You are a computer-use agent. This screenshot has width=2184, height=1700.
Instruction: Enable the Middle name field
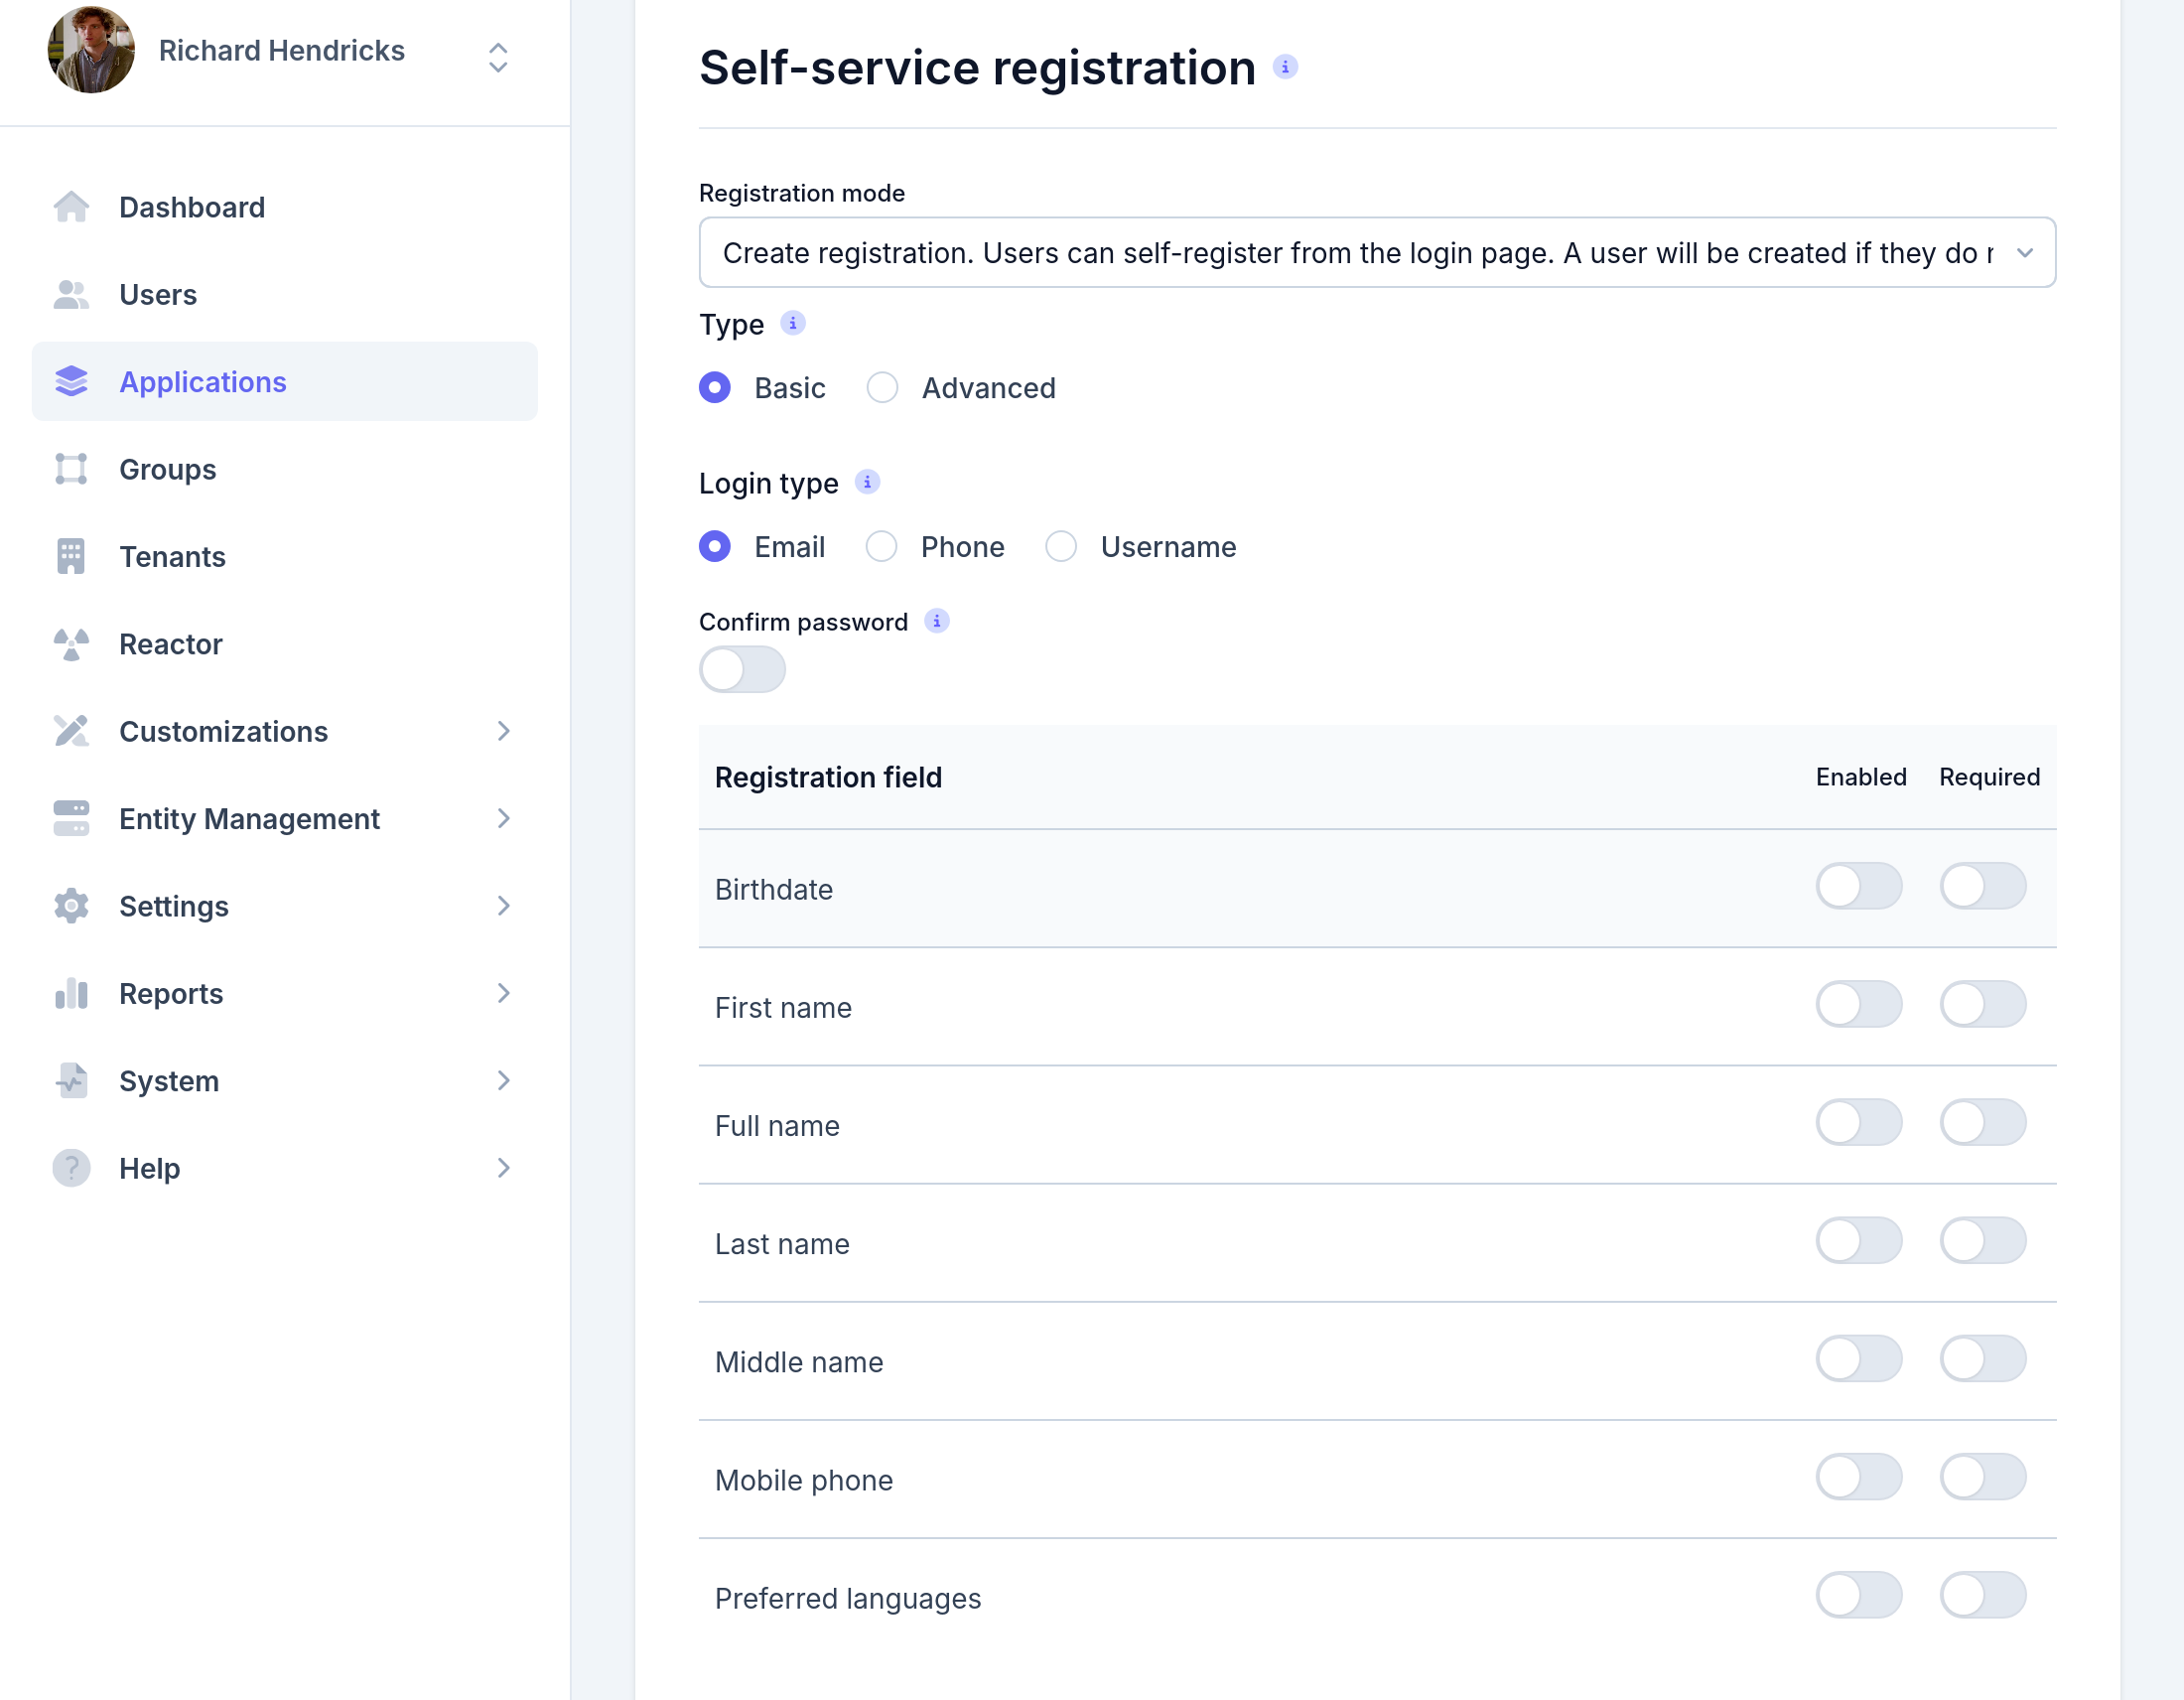1859,1358
